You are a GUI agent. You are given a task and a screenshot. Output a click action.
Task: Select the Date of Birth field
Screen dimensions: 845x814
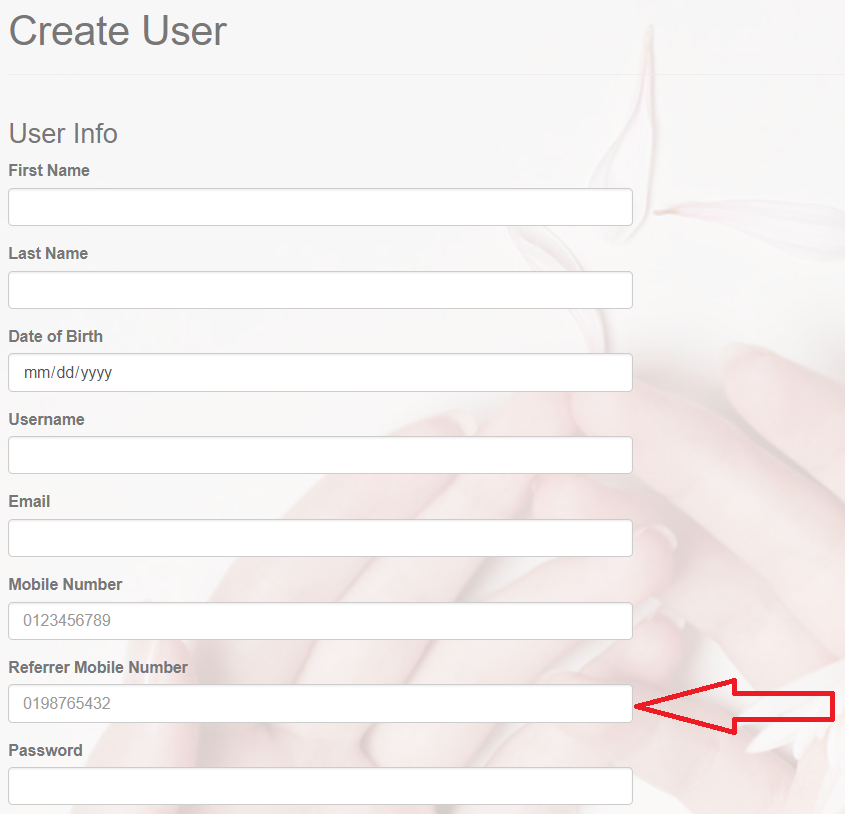pyautogui.click(x=320, y=372)
